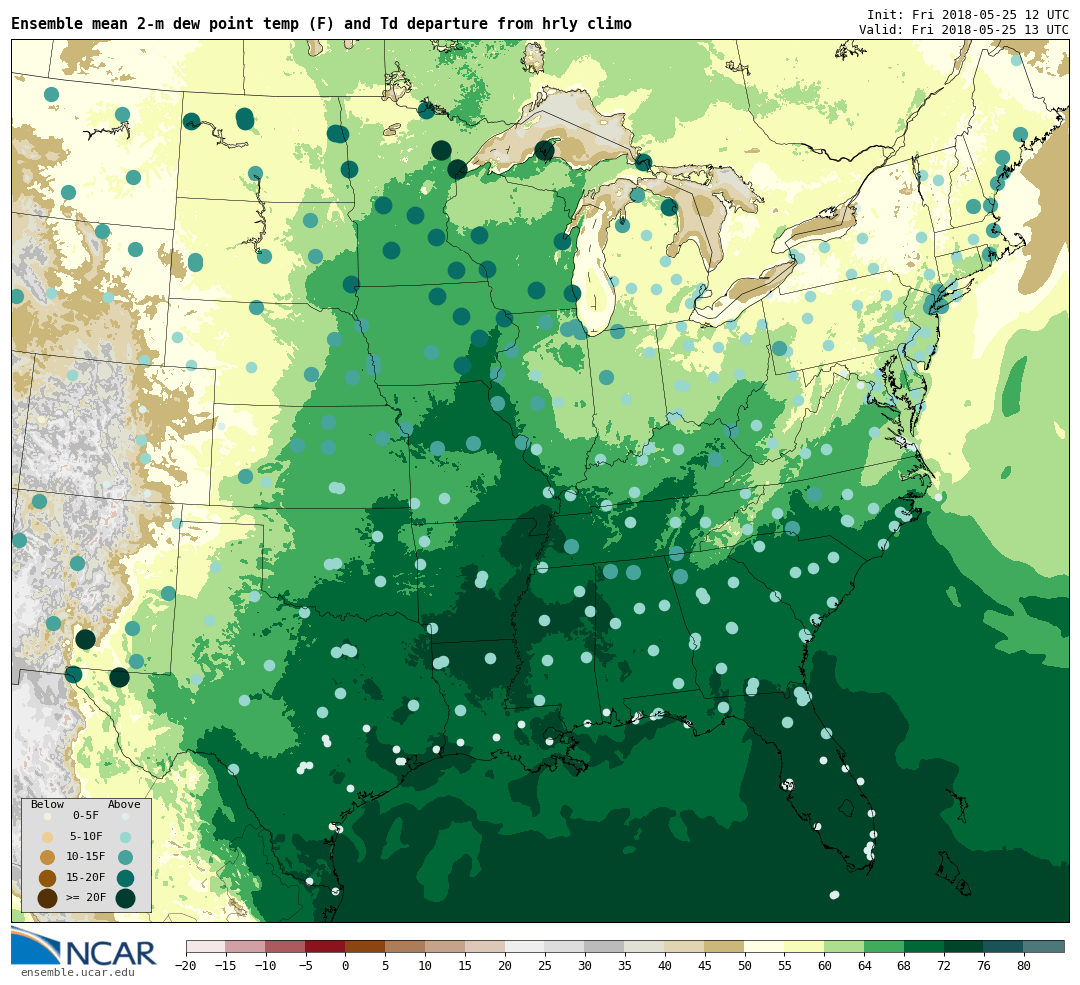This screenshot has height=985, width=1080.
Task: Click the color bar segment between -15 and -10
Action: pos(246,946)
